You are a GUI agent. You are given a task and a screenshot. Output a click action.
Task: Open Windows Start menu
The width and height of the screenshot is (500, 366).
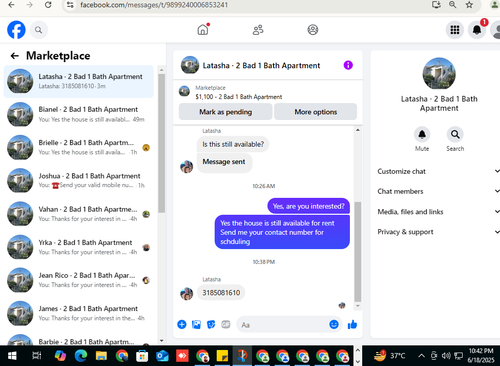click(x=12, y=356)
